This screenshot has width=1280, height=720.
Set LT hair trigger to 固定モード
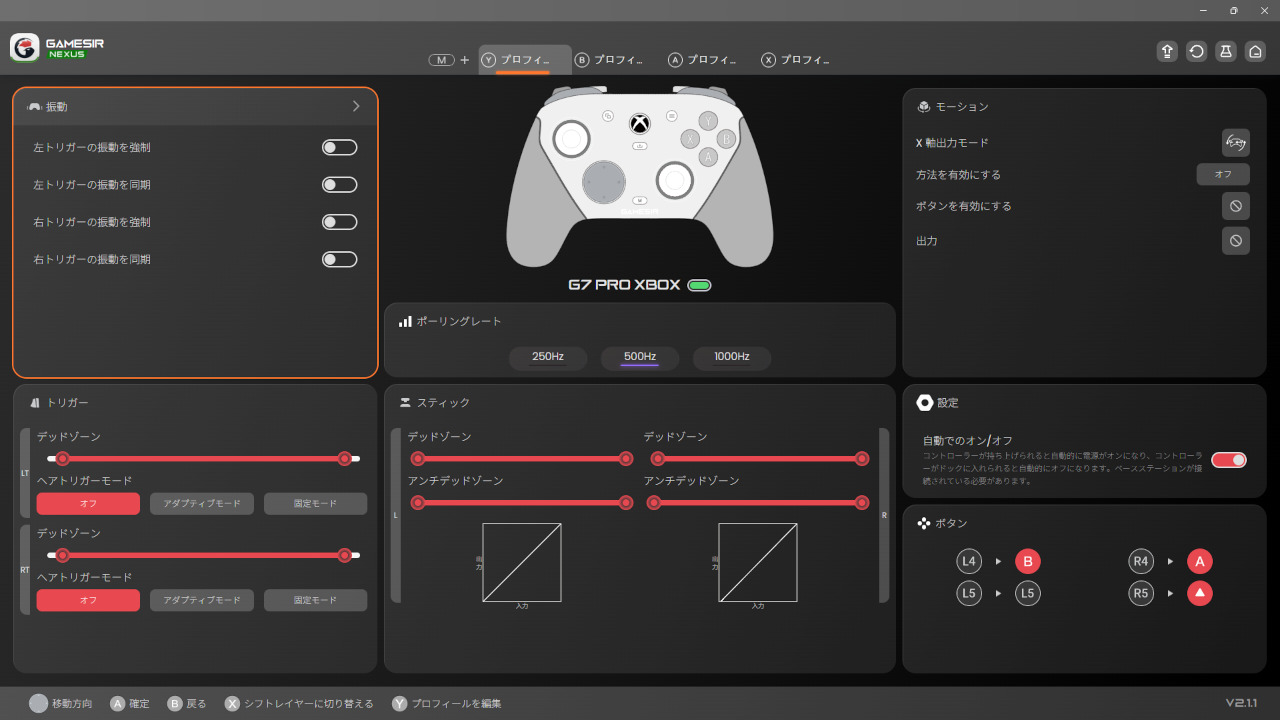(x=315, y=504)
